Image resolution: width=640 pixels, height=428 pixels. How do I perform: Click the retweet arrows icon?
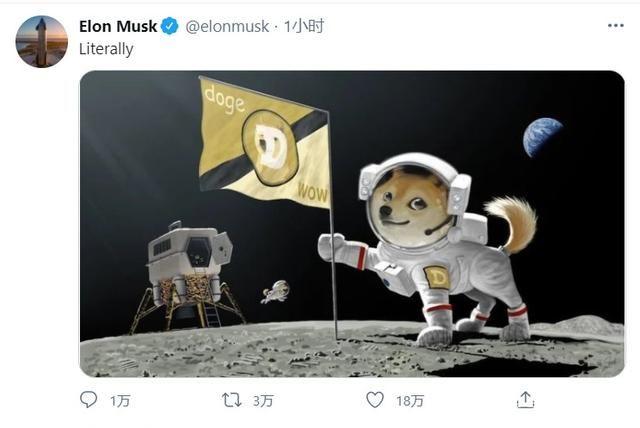[231, 400]
